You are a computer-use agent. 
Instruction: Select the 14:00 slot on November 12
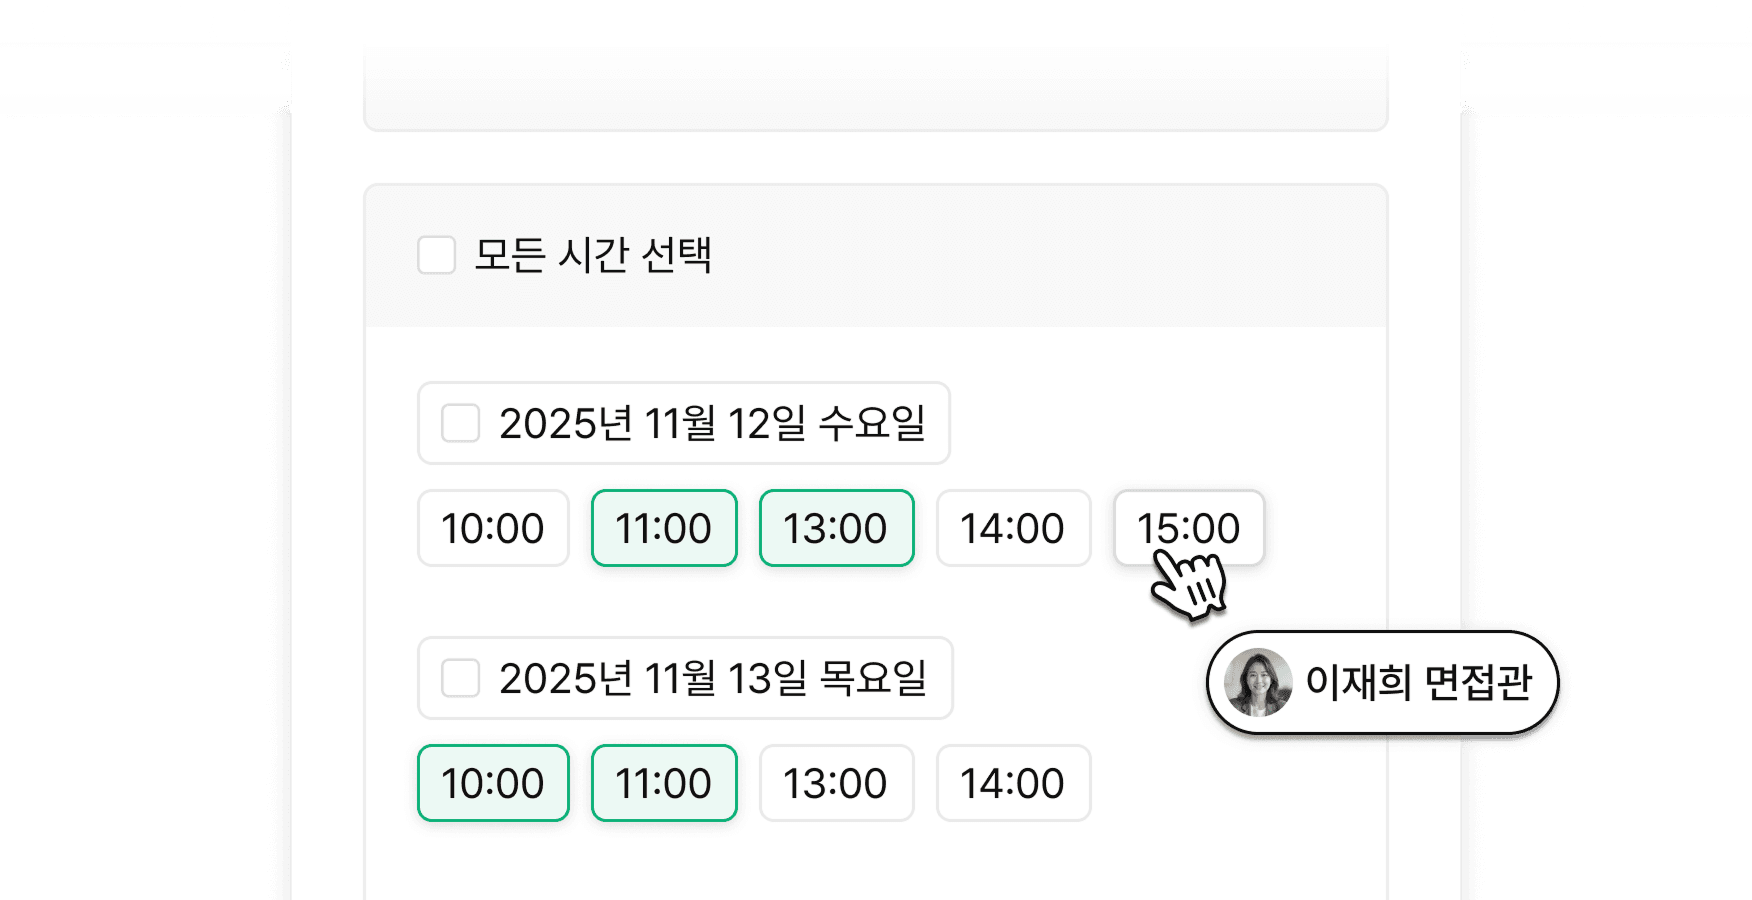point(1013,528)
